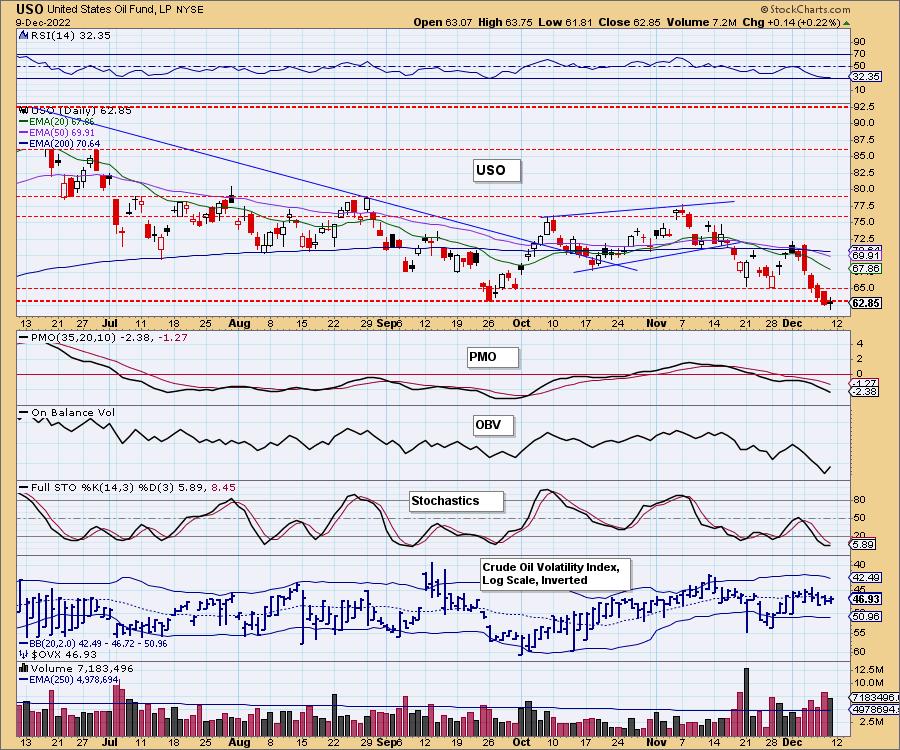The image size is (900, 750).
Task: Select the EMA(250) 4,978,694 legend entry
Action: 69,680
